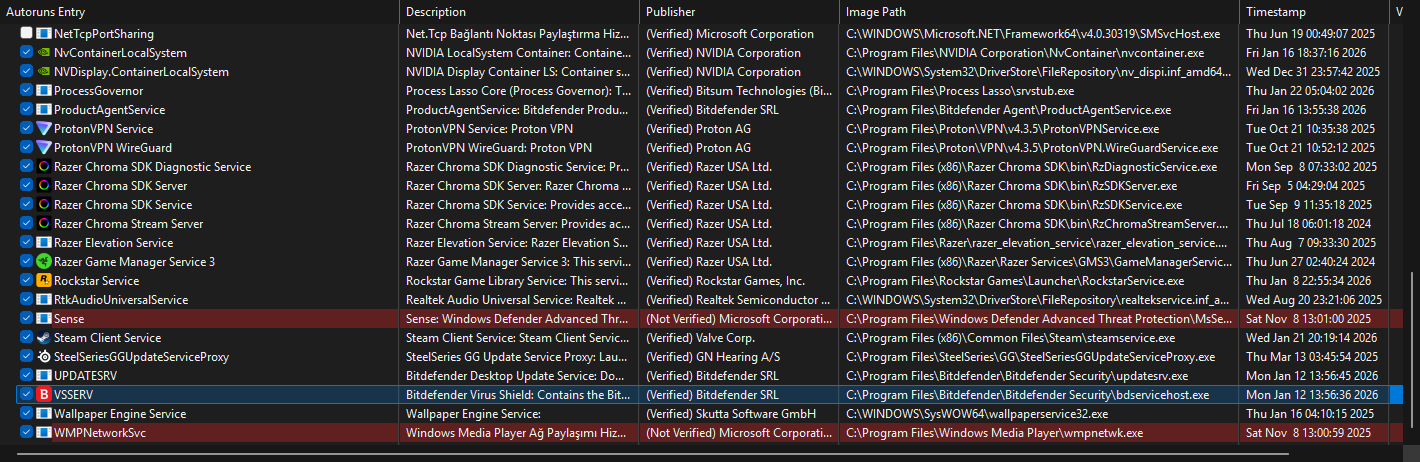Enable the NetTcpPortSharing checkbox
This screenshot has height=462, width=1420.
point(26,34)
